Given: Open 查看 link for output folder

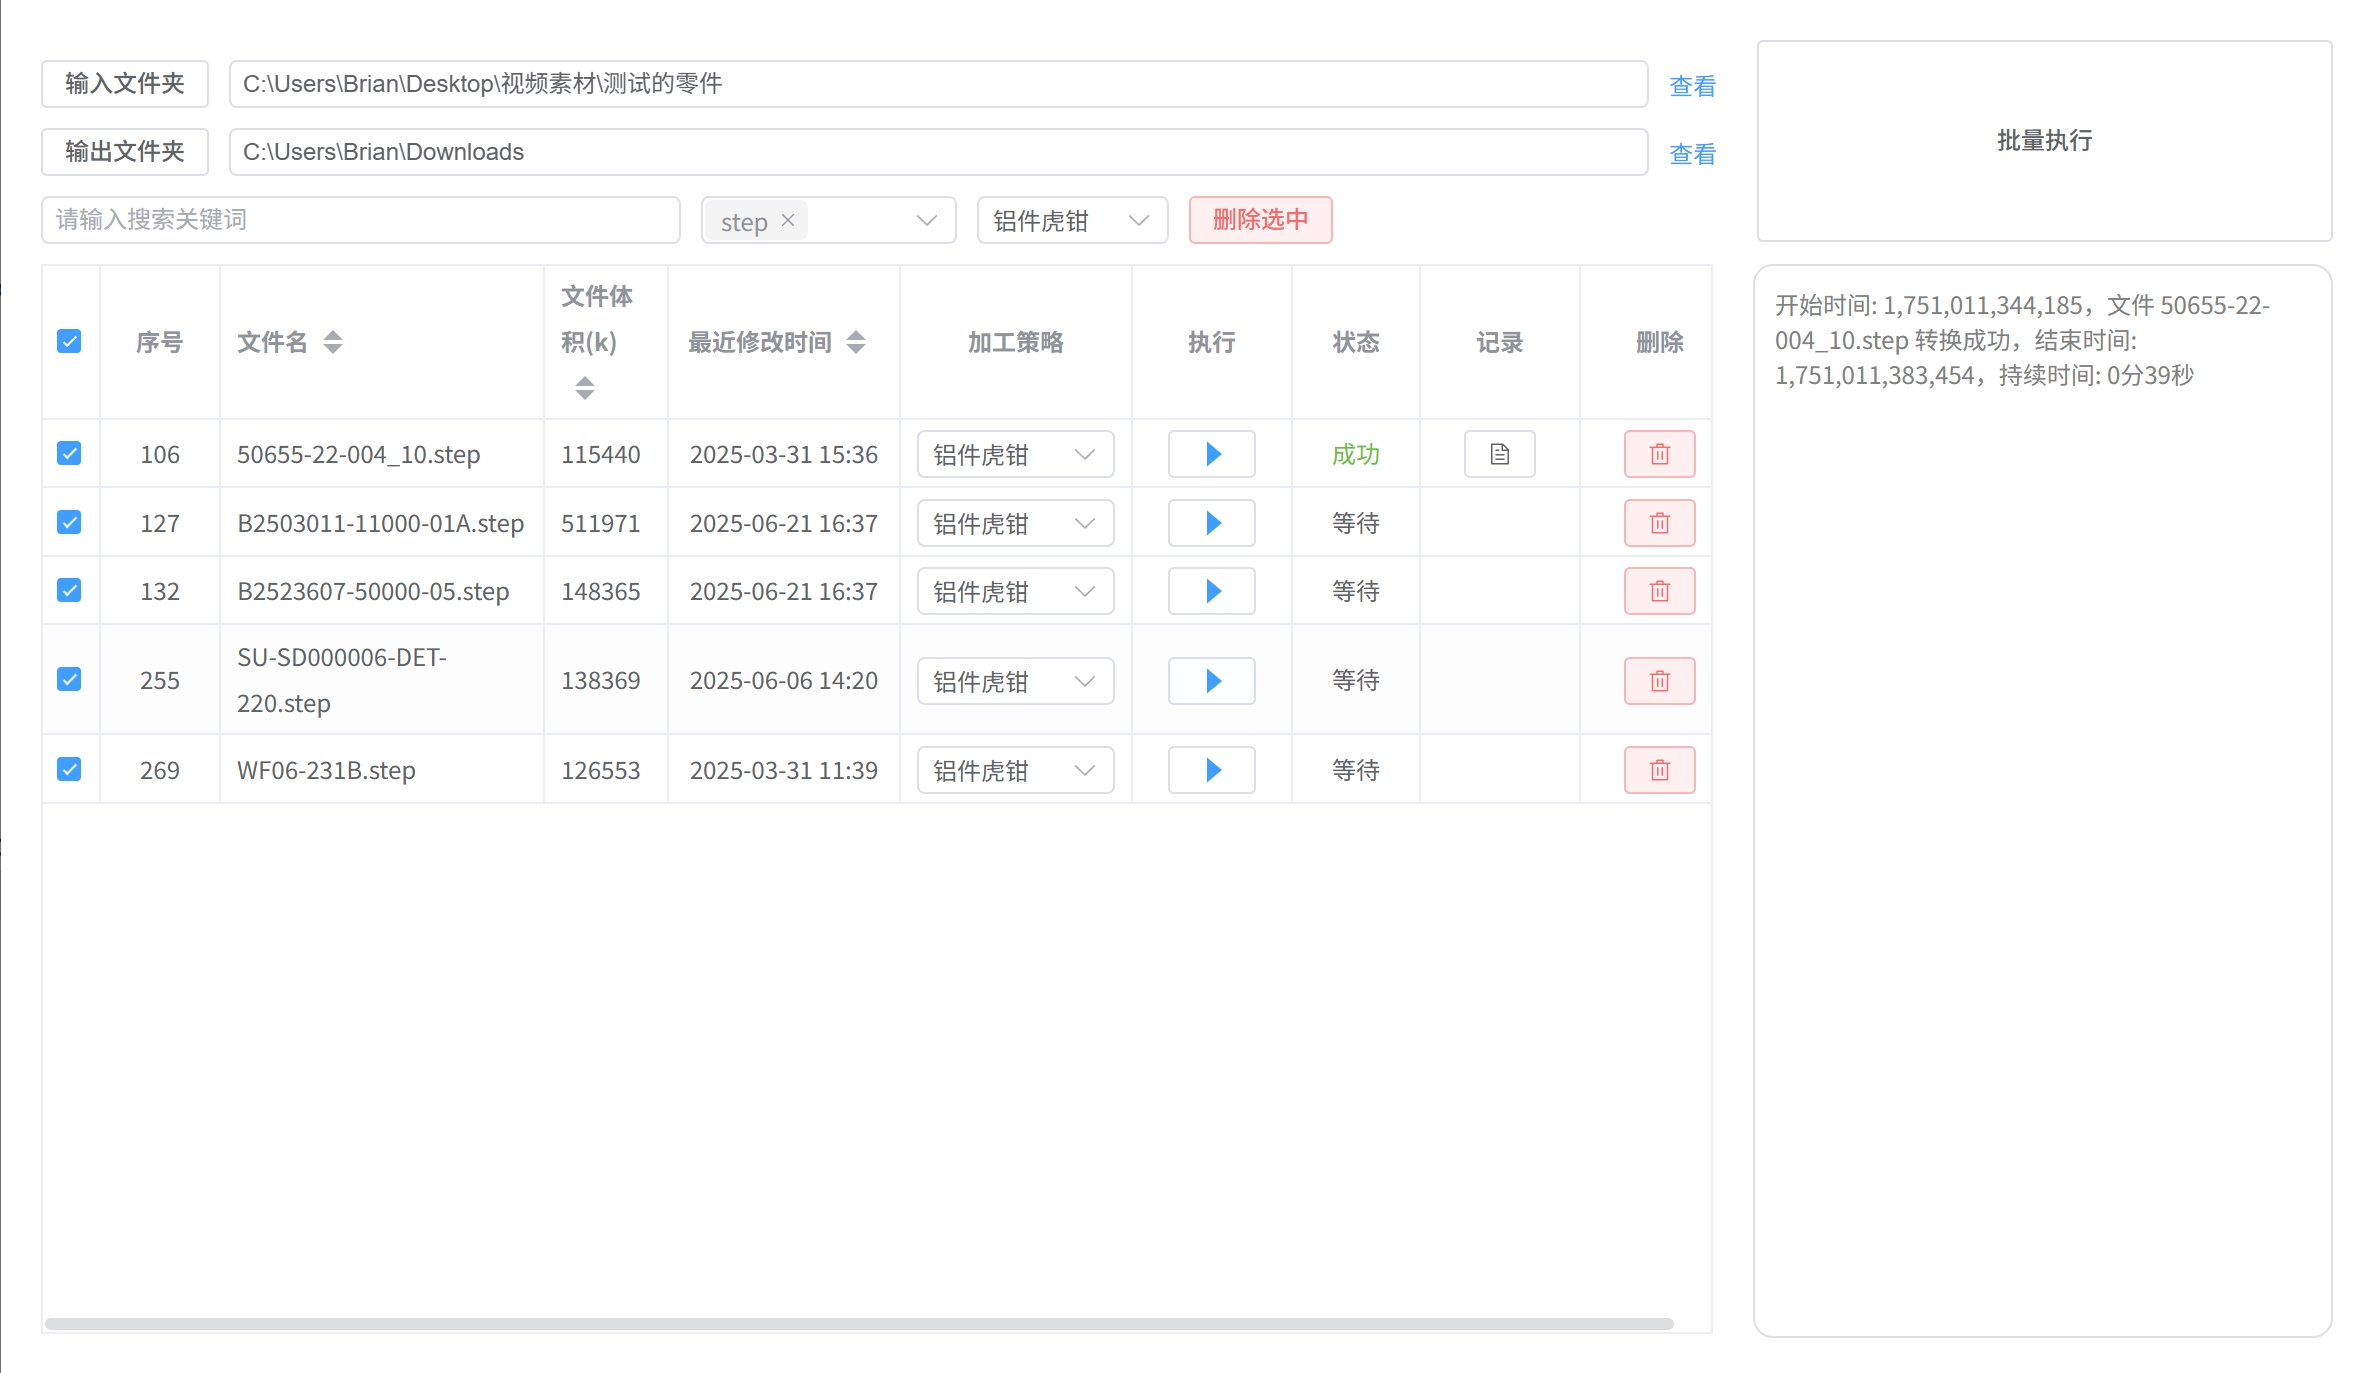Looking at the screenshot, I should (x=1692, y=154).
